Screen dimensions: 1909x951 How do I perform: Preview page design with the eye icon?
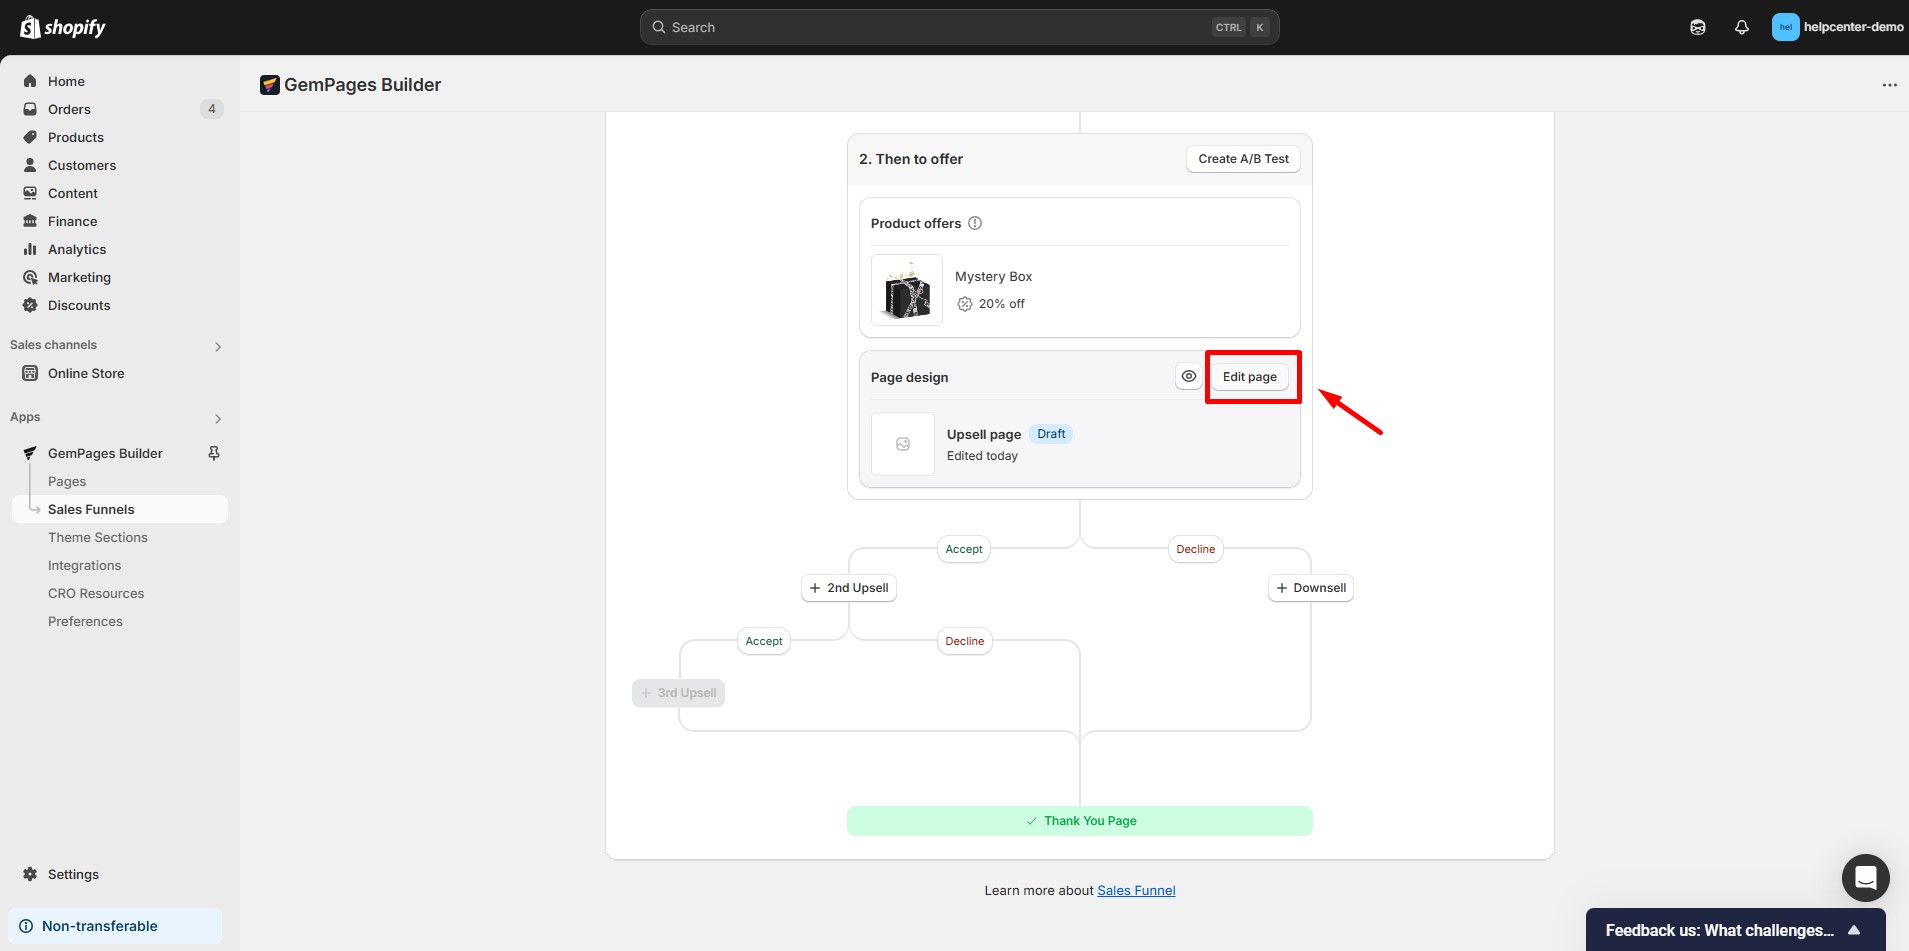pos(1188,377)
